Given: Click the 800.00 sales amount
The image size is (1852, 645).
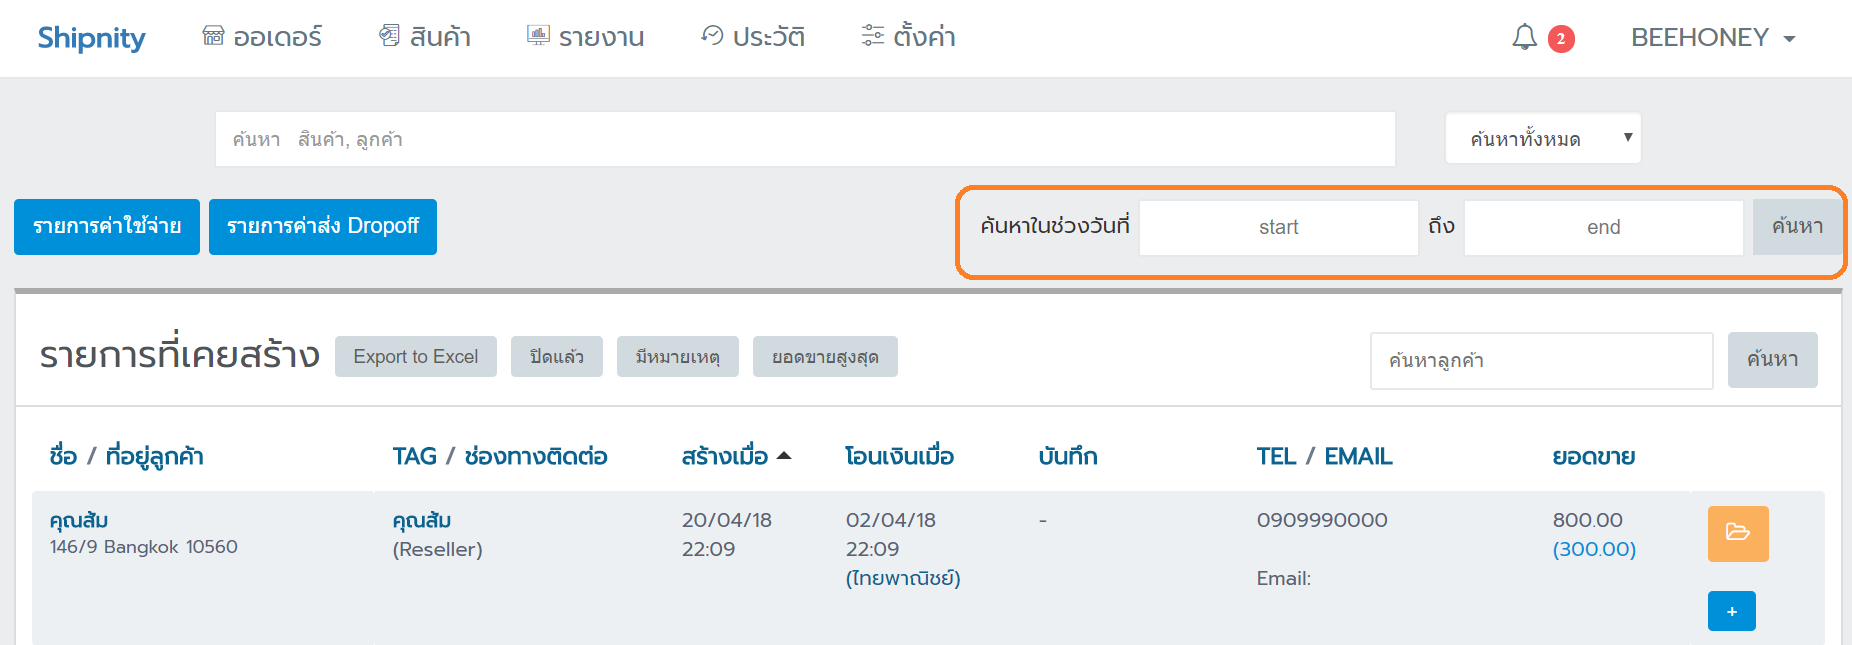Looking at the screenshot, I should [x=1588, y=520].
